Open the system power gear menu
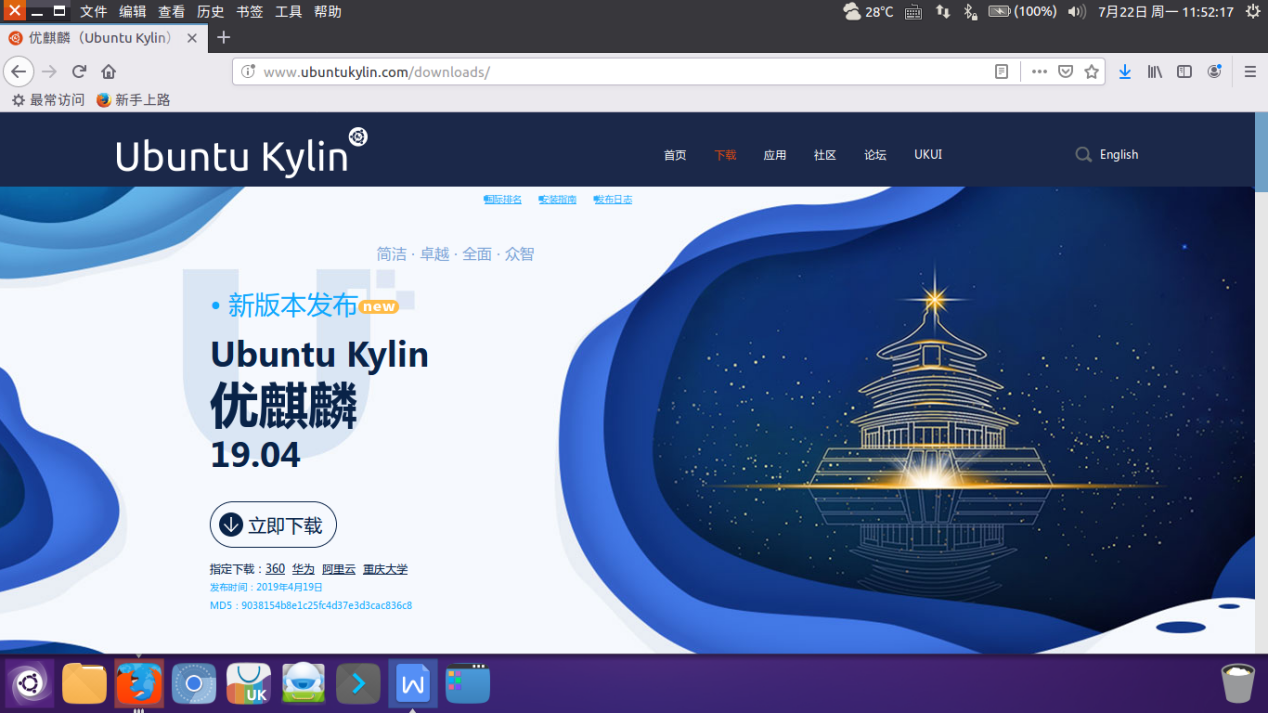1268x713 pixels. point(1253,12)
